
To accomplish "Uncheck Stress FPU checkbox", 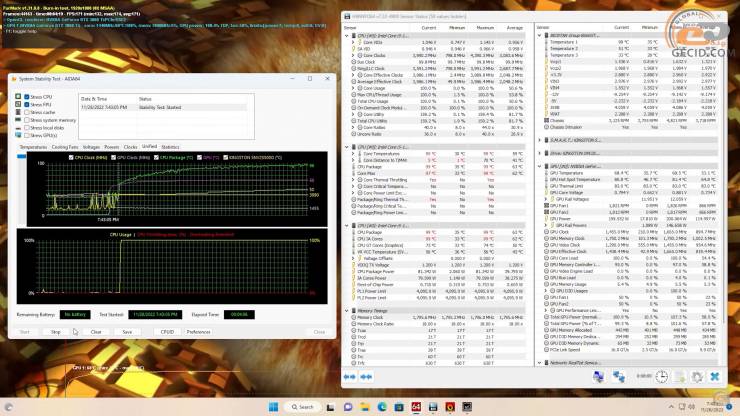I will tap(27, 104).
